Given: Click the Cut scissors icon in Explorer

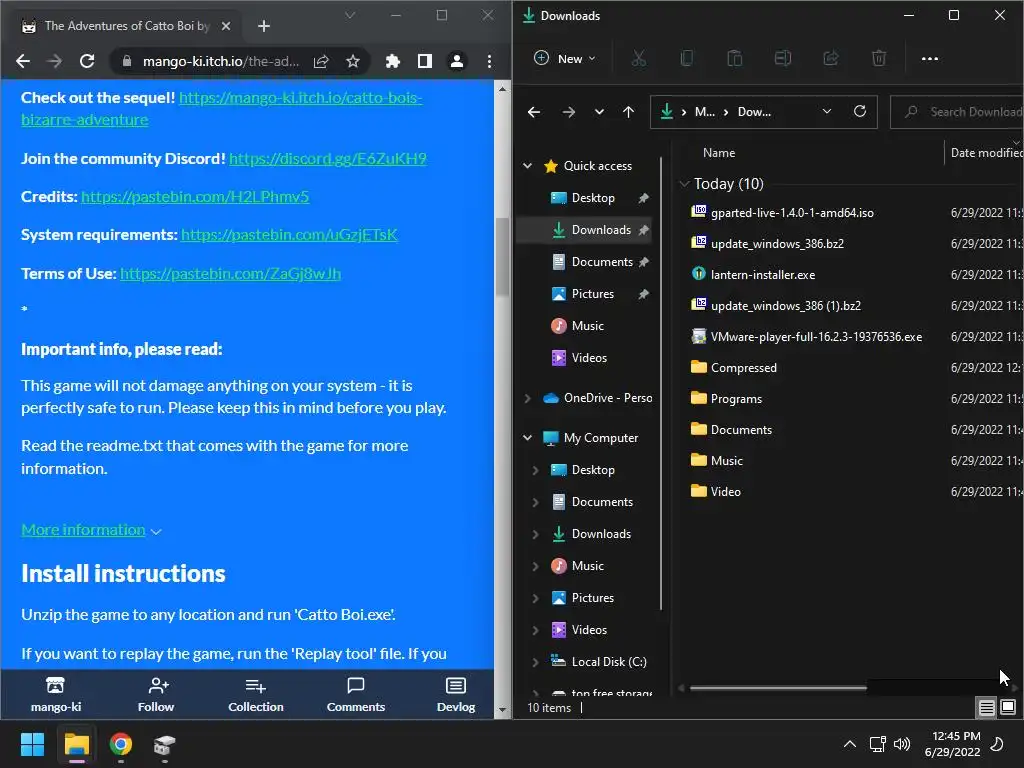Looking at the screenshot, I should tap(639, 58).
